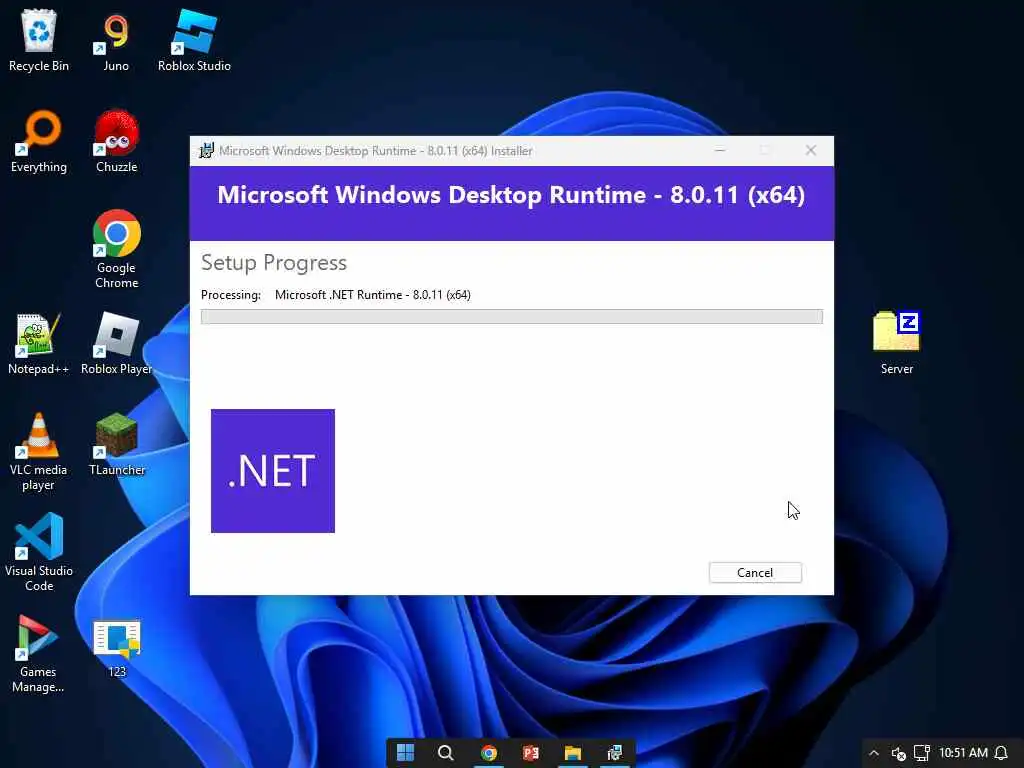
Task: Select the Google Chrome desktop shortcut
Action: click(116, 249)
